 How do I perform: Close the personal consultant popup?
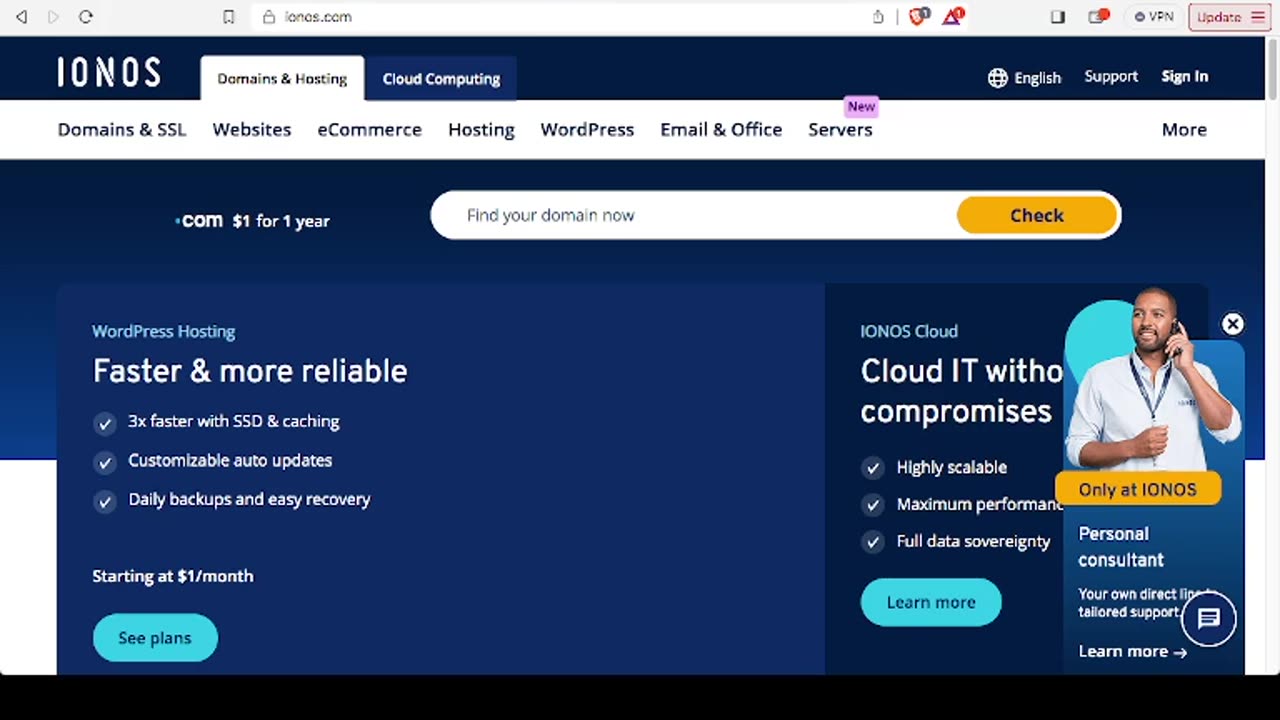(x=1233, y=324)
